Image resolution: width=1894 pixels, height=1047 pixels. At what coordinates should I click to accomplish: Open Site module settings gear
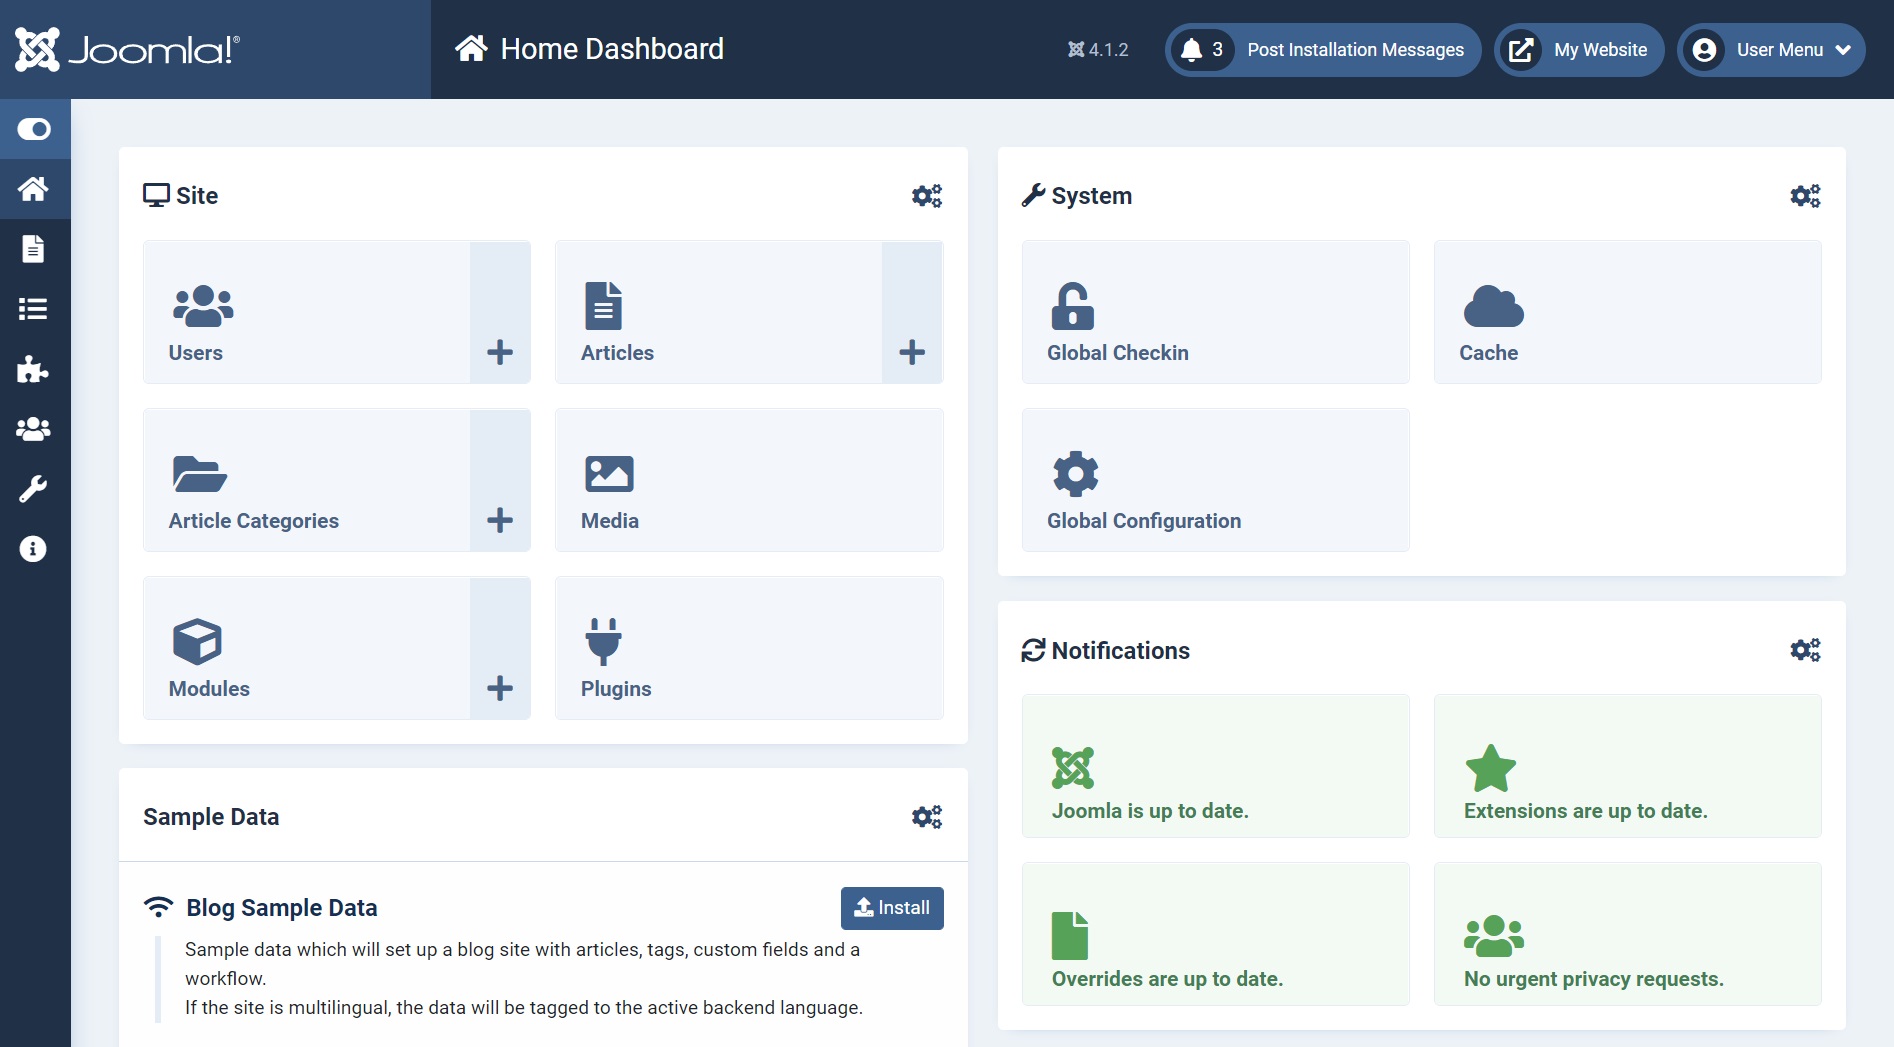[x=926, y=196]
